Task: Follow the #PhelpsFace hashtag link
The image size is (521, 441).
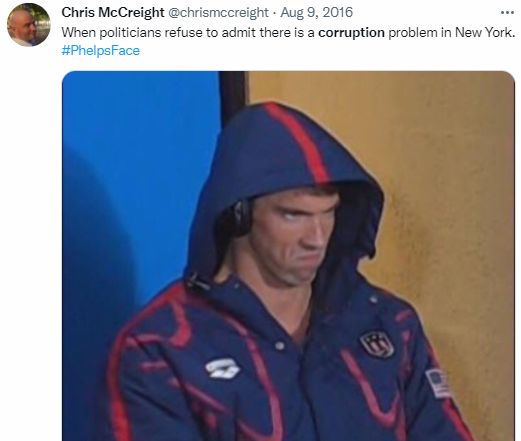Action: [101, 51]
